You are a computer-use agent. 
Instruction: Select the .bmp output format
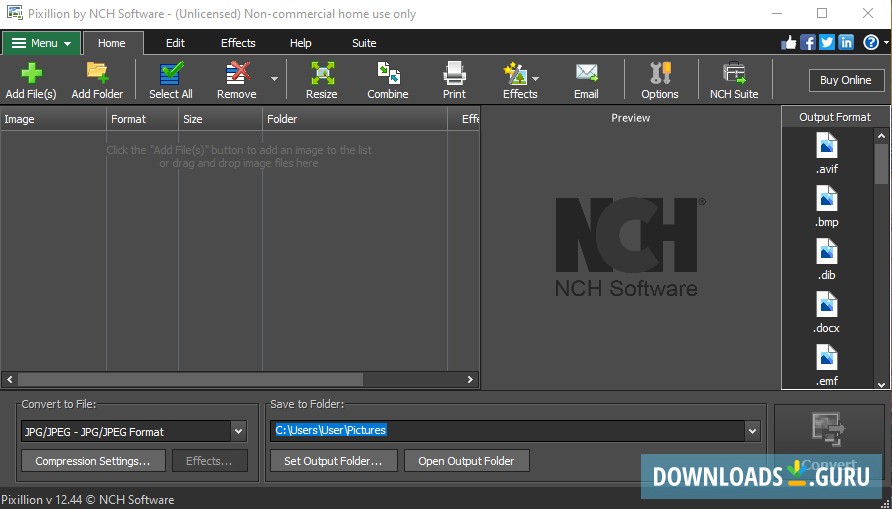click(827, 206)
